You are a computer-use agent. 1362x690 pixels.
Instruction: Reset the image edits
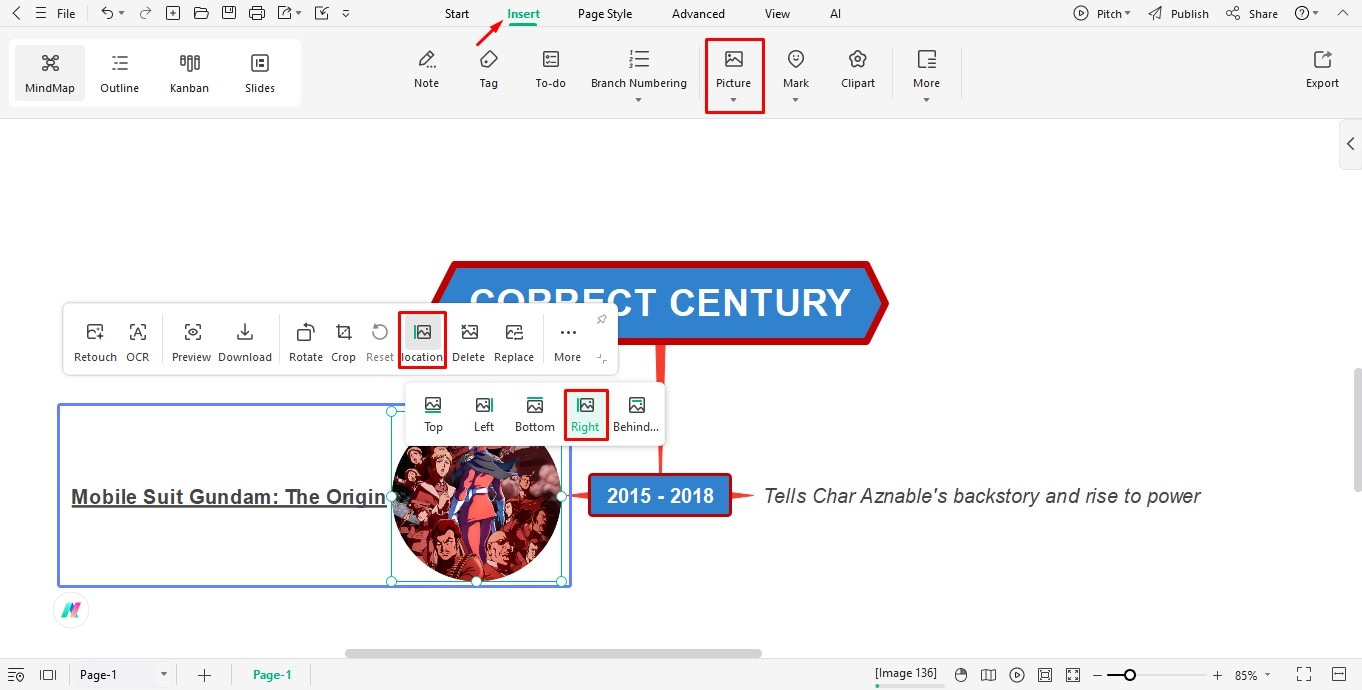[380, 343]
